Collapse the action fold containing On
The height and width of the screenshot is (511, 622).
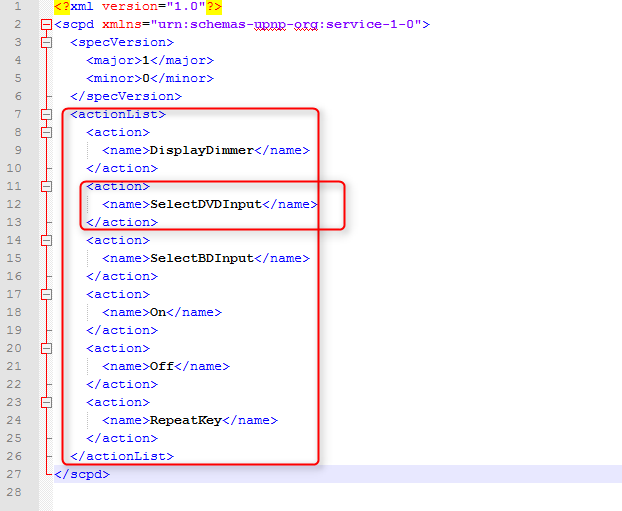click(46, 294)
